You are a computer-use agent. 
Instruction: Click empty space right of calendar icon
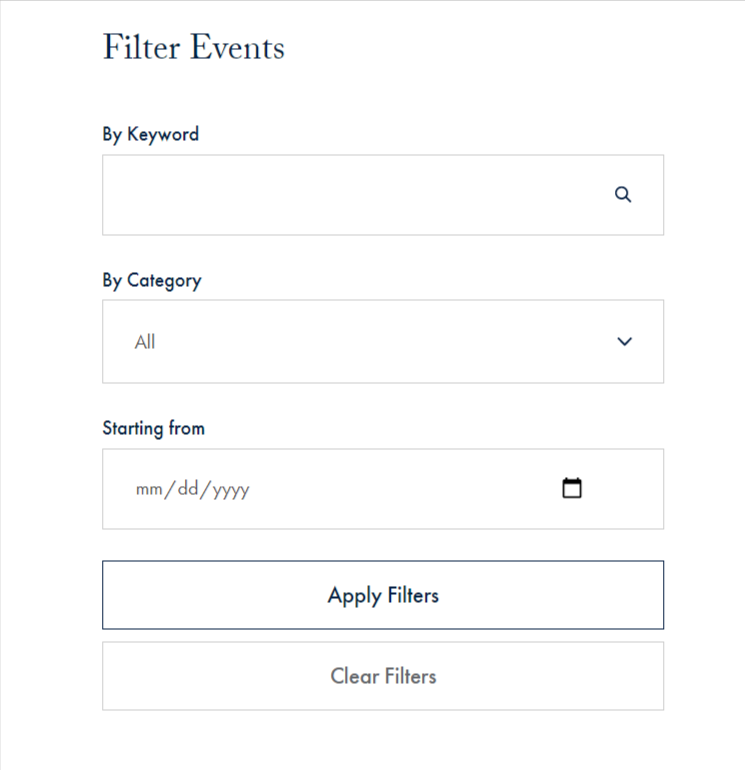(x=623, y=489)
